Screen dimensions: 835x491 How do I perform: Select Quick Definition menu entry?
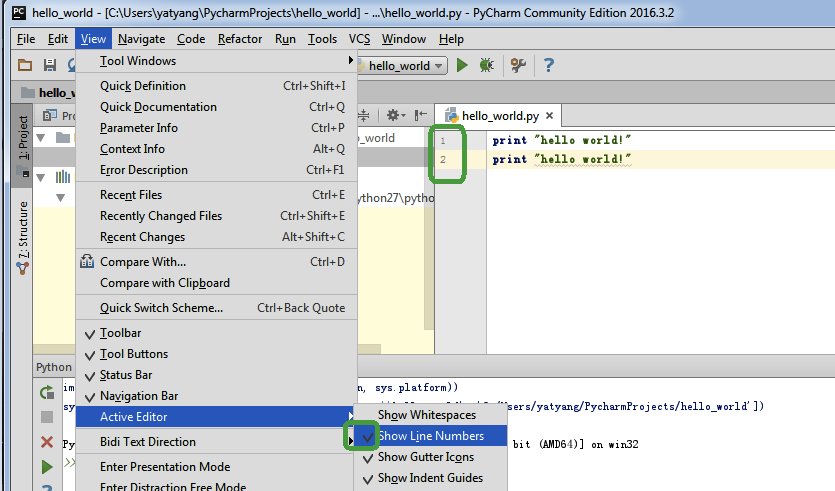(x=216, y=86)
